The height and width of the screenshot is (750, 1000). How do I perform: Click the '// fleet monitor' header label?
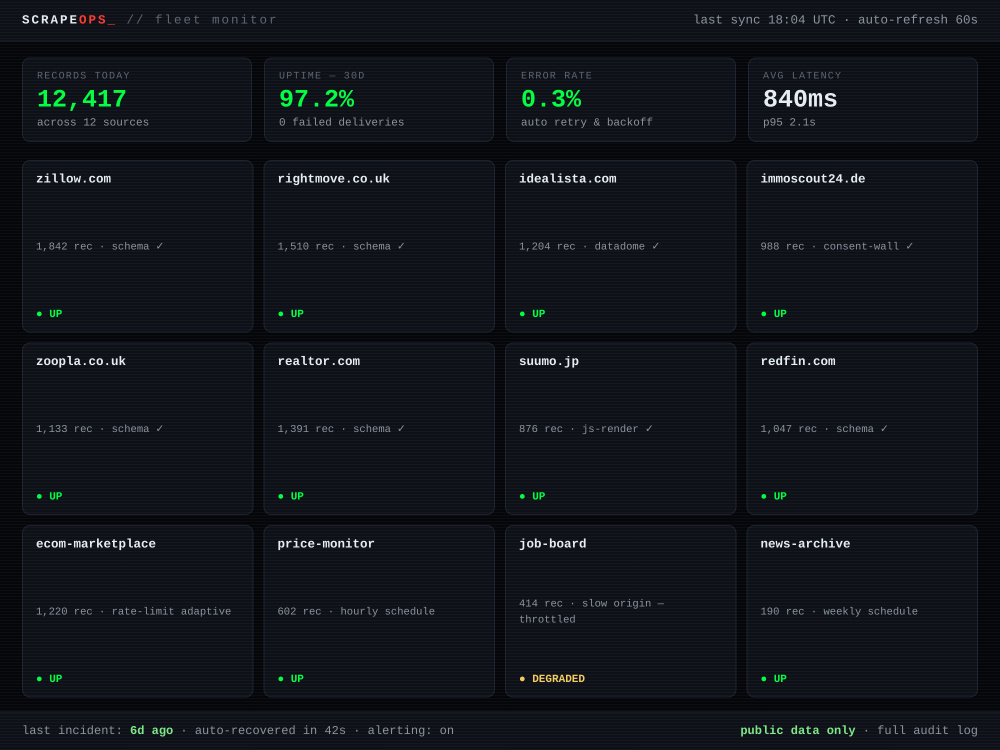(202, 20)
